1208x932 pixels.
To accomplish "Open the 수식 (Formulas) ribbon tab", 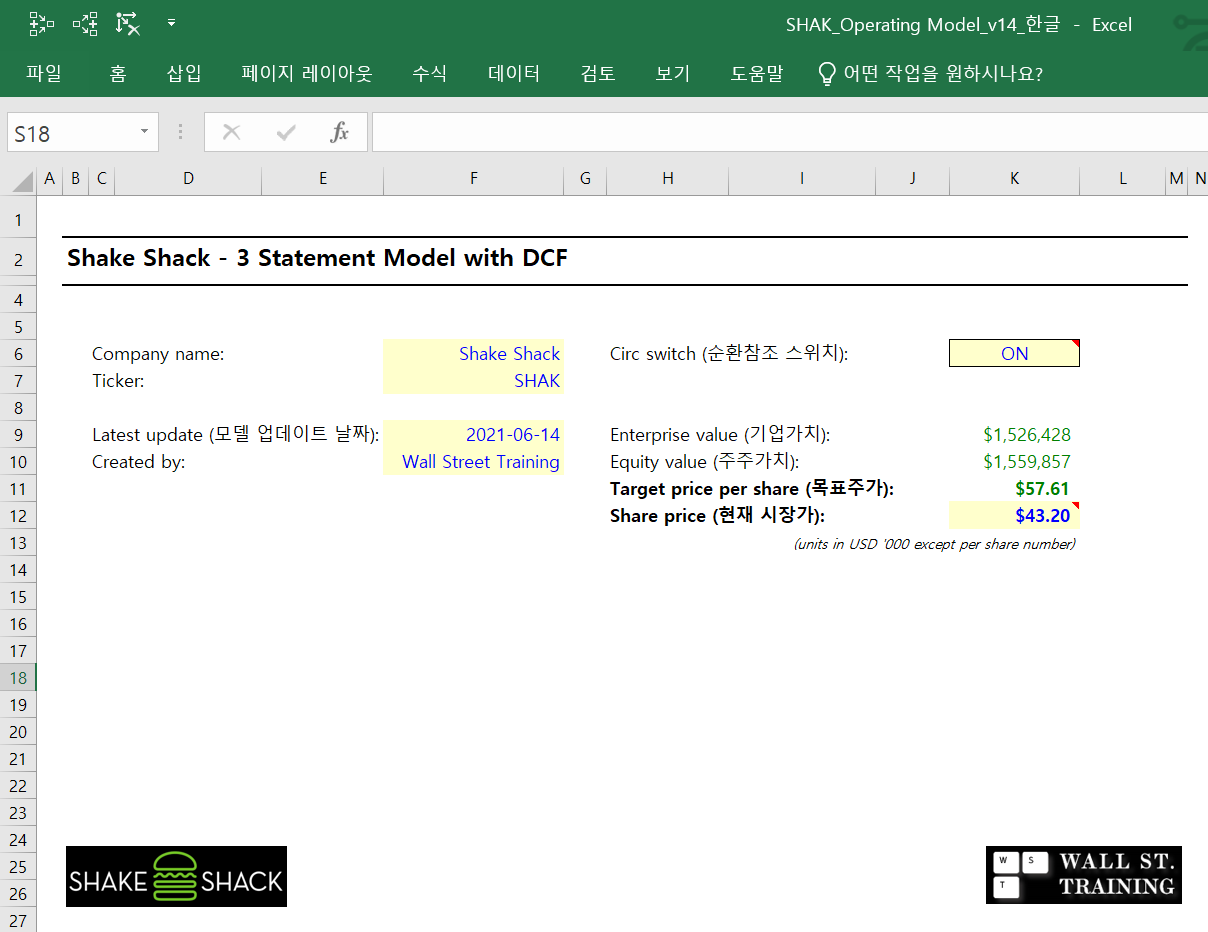I will (x=430, y=73).
